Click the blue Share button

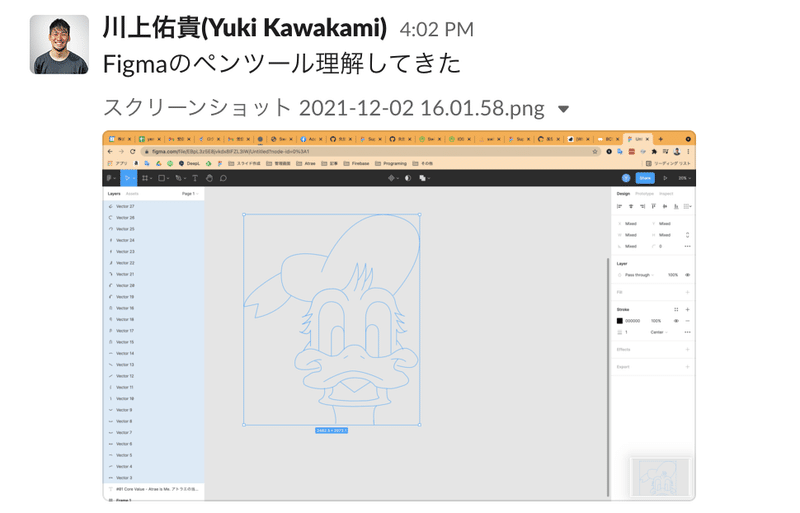pos(645,178)
